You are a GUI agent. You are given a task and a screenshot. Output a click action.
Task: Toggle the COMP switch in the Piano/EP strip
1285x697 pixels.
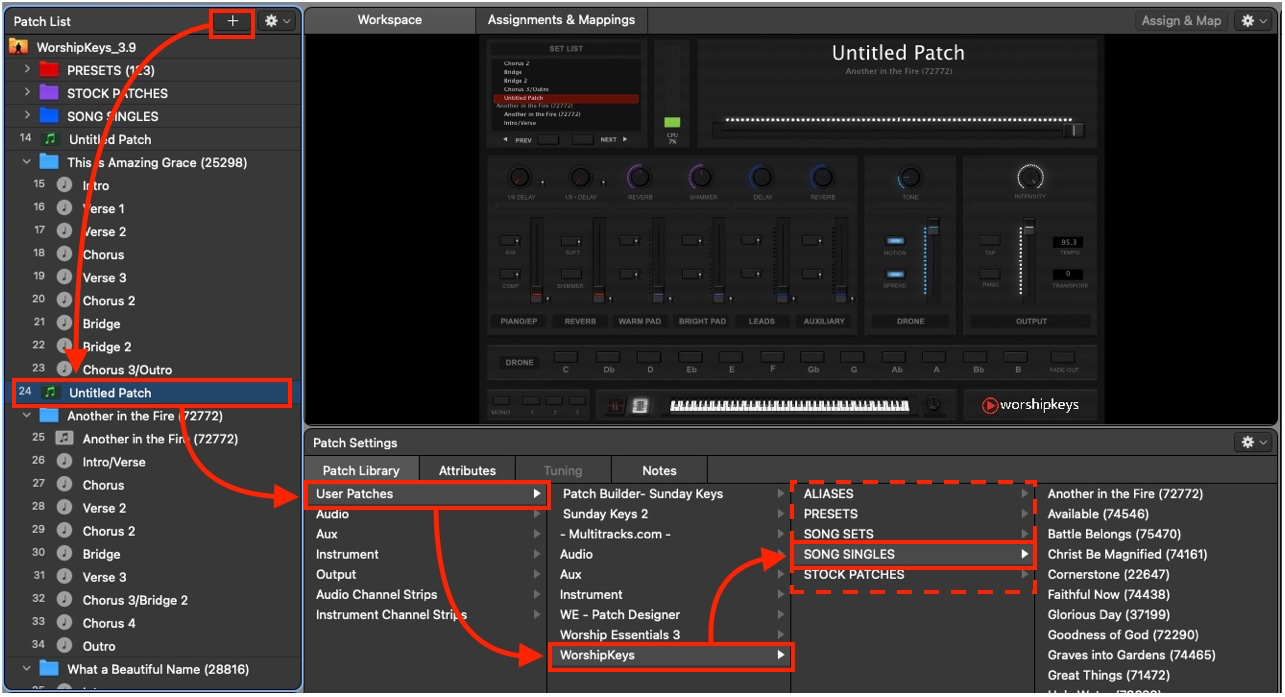click(511, 274)
